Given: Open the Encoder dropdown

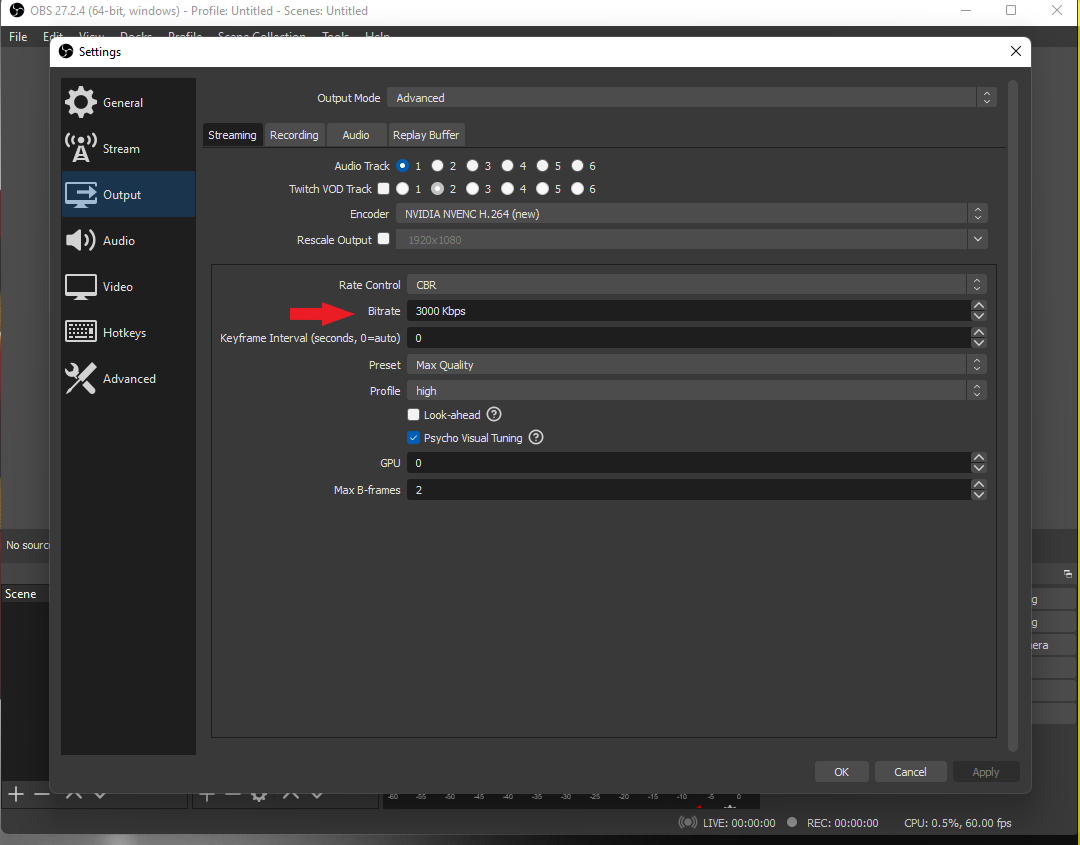Looking at the screenshot, I should point(692,213).
